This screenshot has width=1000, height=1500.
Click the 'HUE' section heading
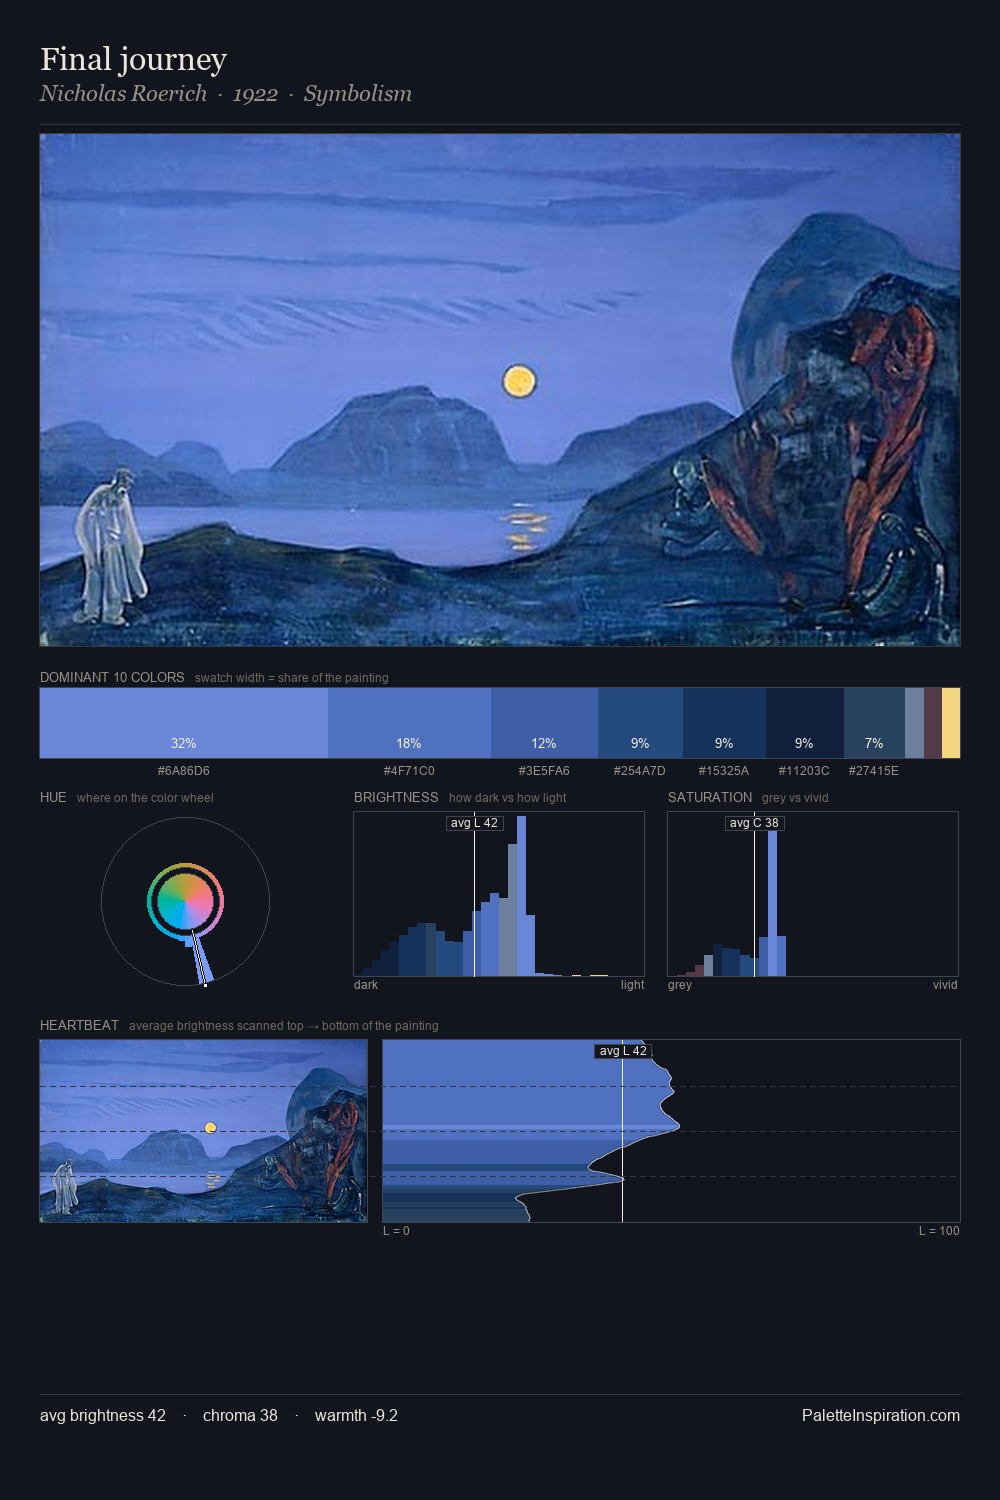(x=53, y=797)
